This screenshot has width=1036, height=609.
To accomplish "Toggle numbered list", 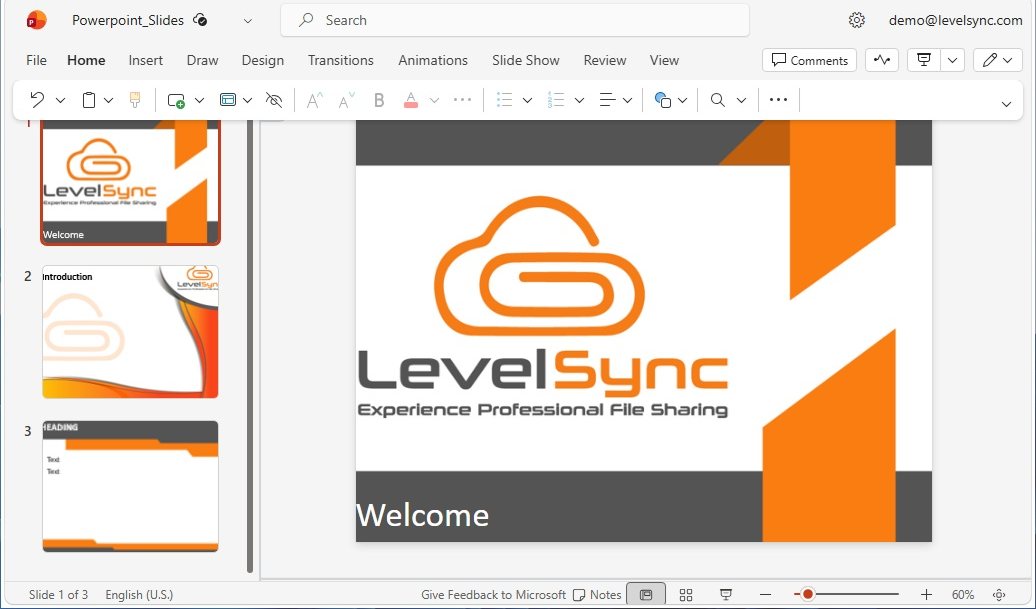I will pyautogui.click(x=556, y=100).
